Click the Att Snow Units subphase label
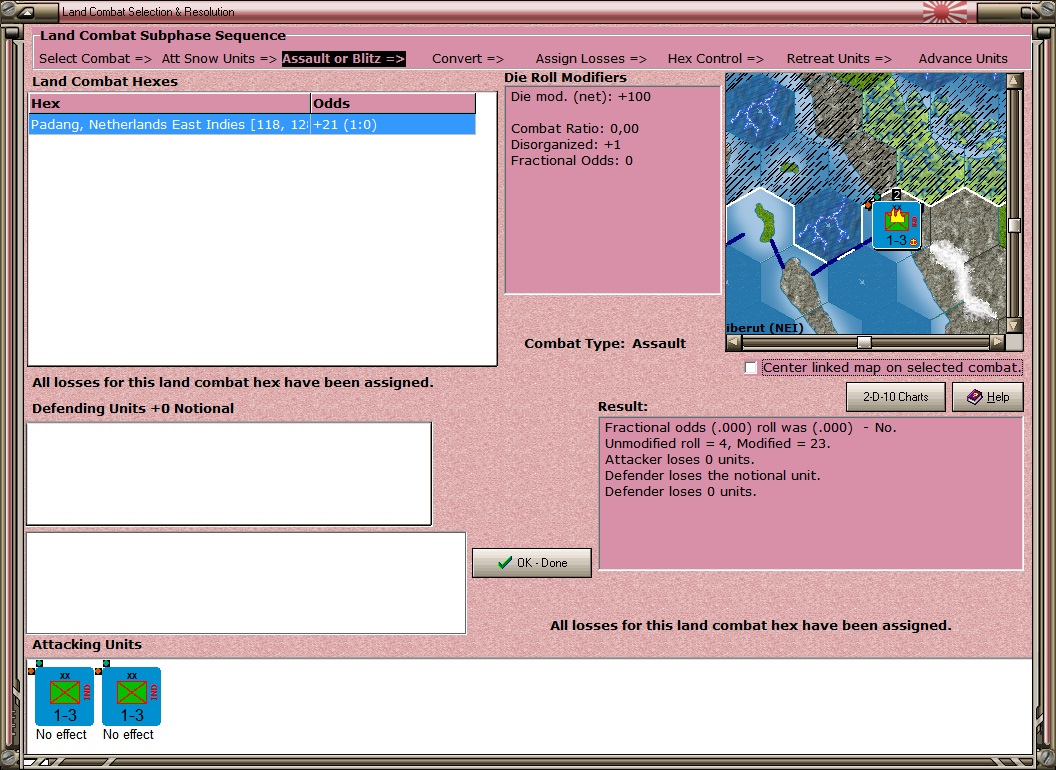Viewport: 1056px width, 770px height. point(219,59)
